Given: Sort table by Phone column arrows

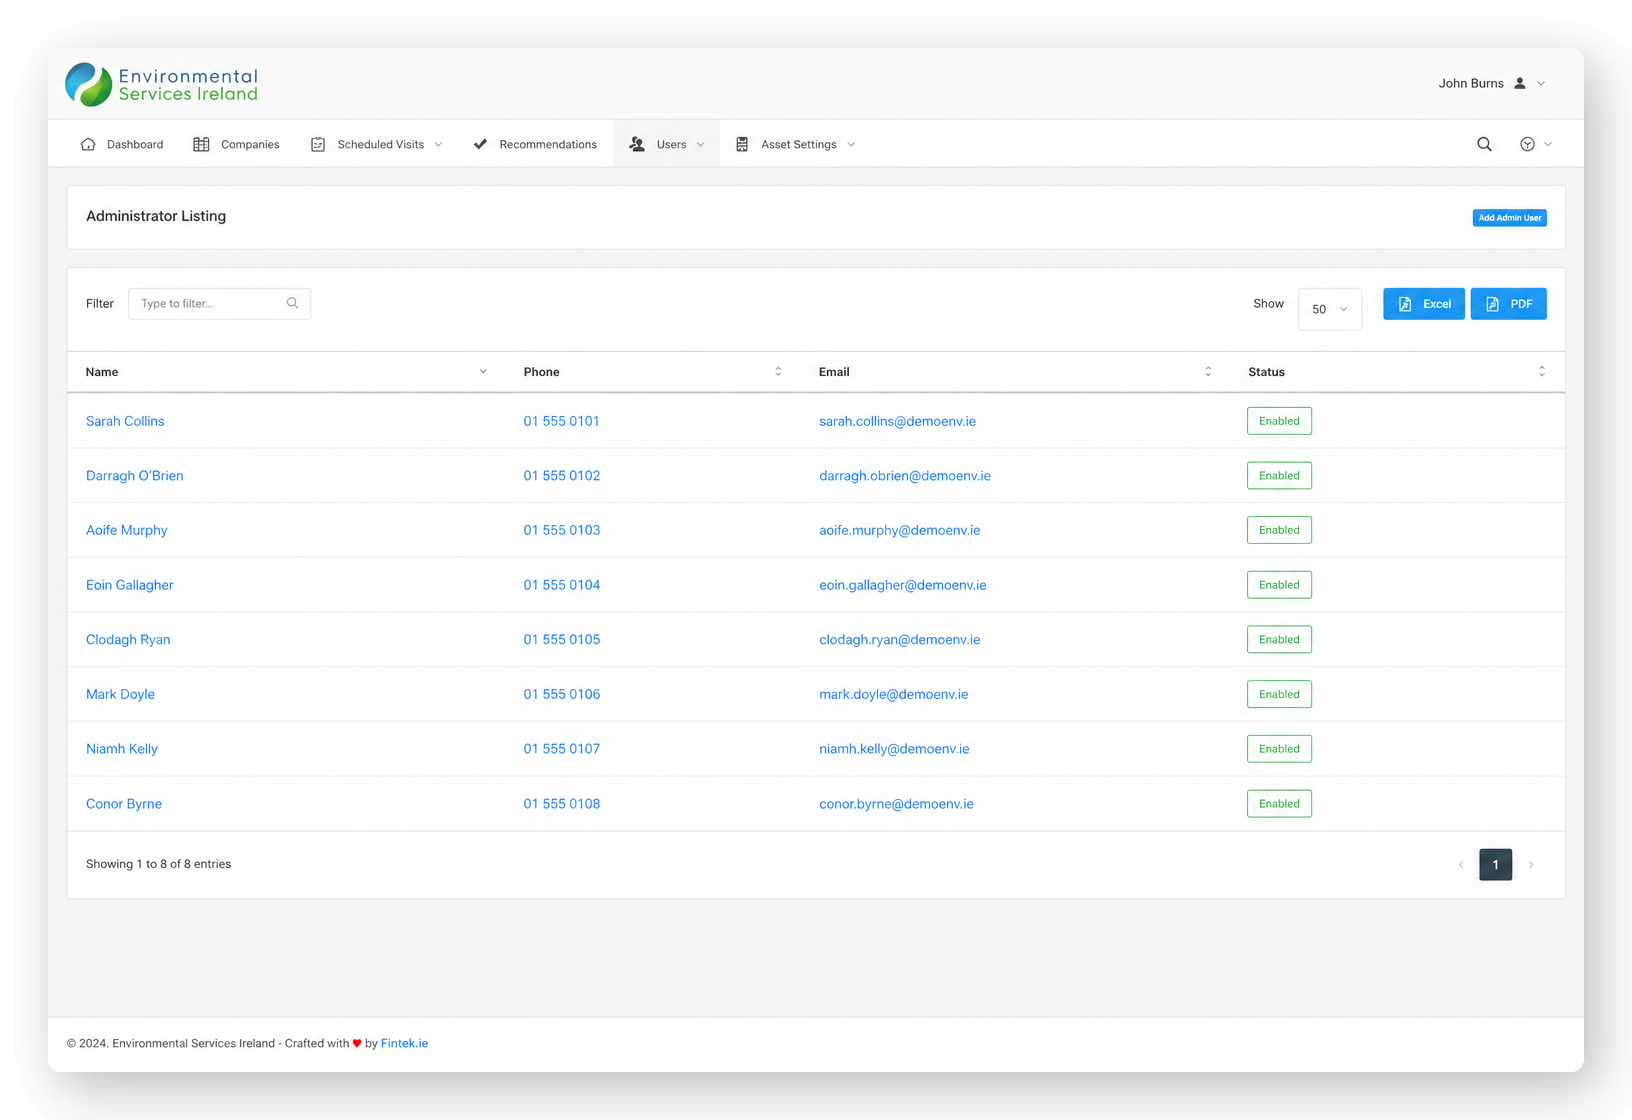Looking at the screenshot, I should (778, 372).
